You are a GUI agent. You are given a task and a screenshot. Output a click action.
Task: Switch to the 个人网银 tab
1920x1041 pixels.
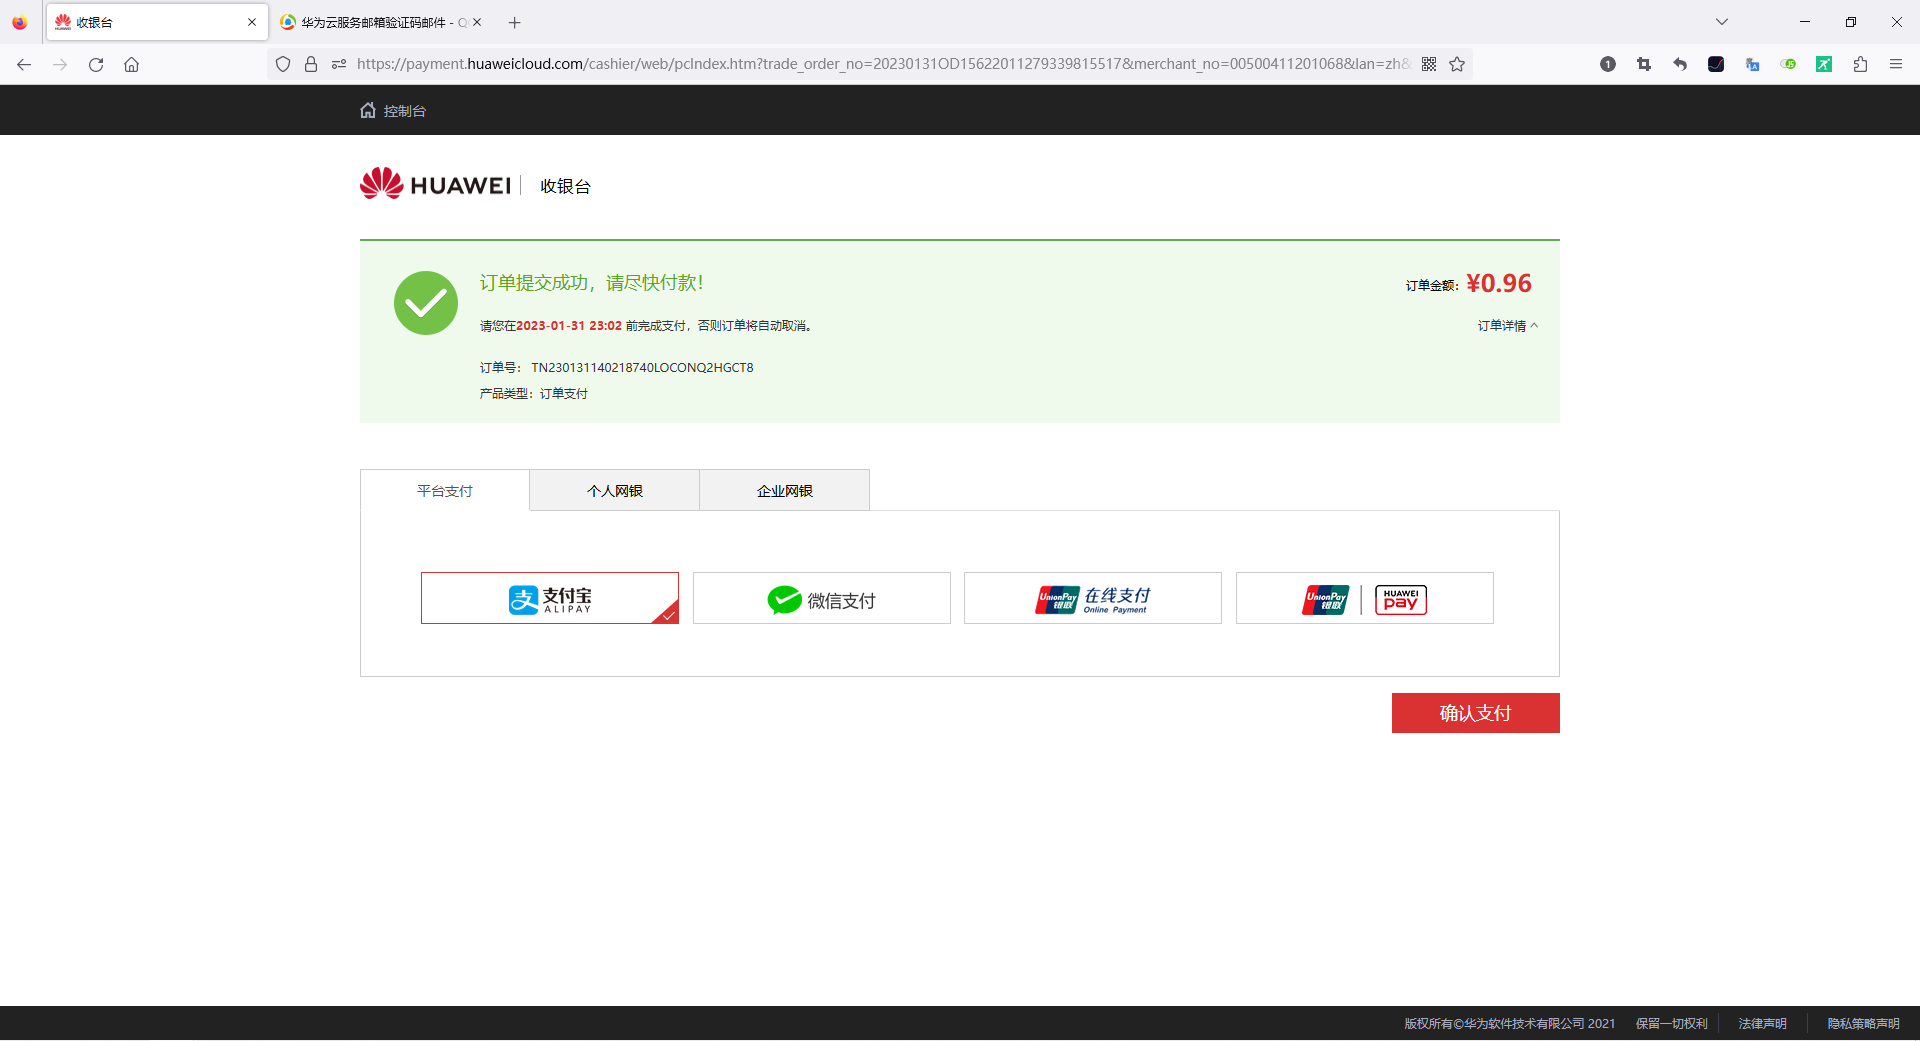(x=615, y=491)
